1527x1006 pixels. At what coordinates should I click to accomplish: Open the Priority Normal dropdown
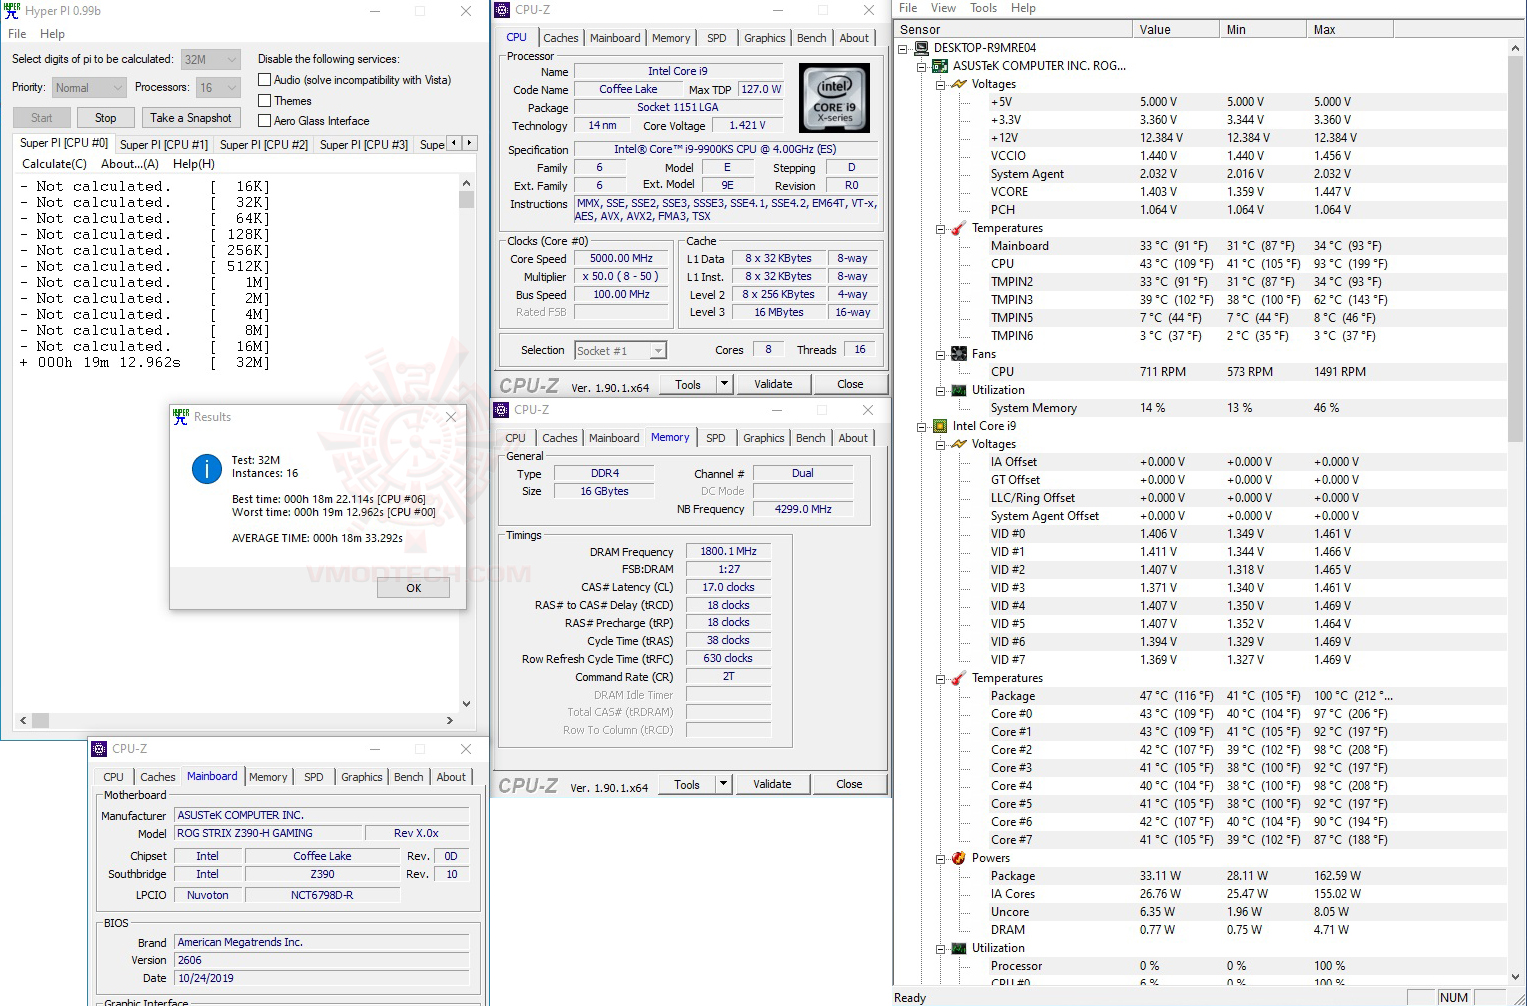88,87
